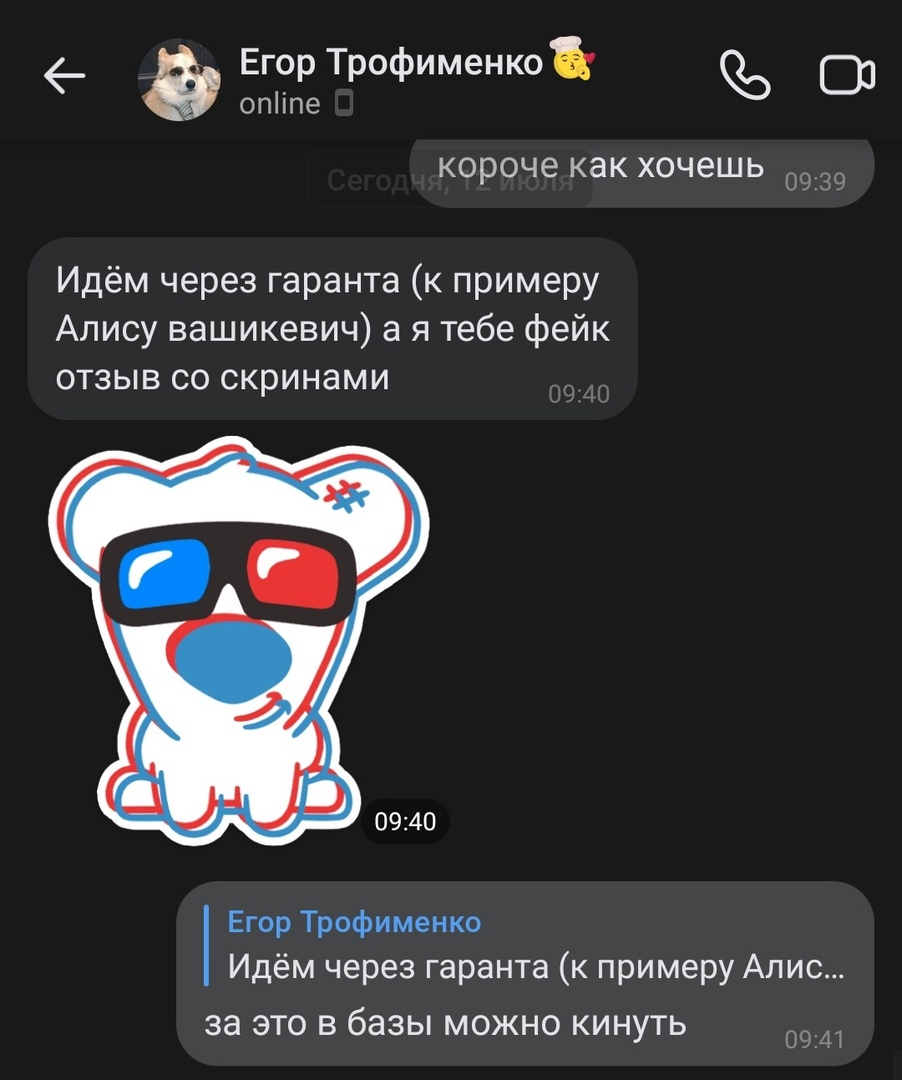The height and width of the screenshot is (1080, 902).
Task: Tap quoted author name Егор Трофименко
Action: [x=354, y=922]
